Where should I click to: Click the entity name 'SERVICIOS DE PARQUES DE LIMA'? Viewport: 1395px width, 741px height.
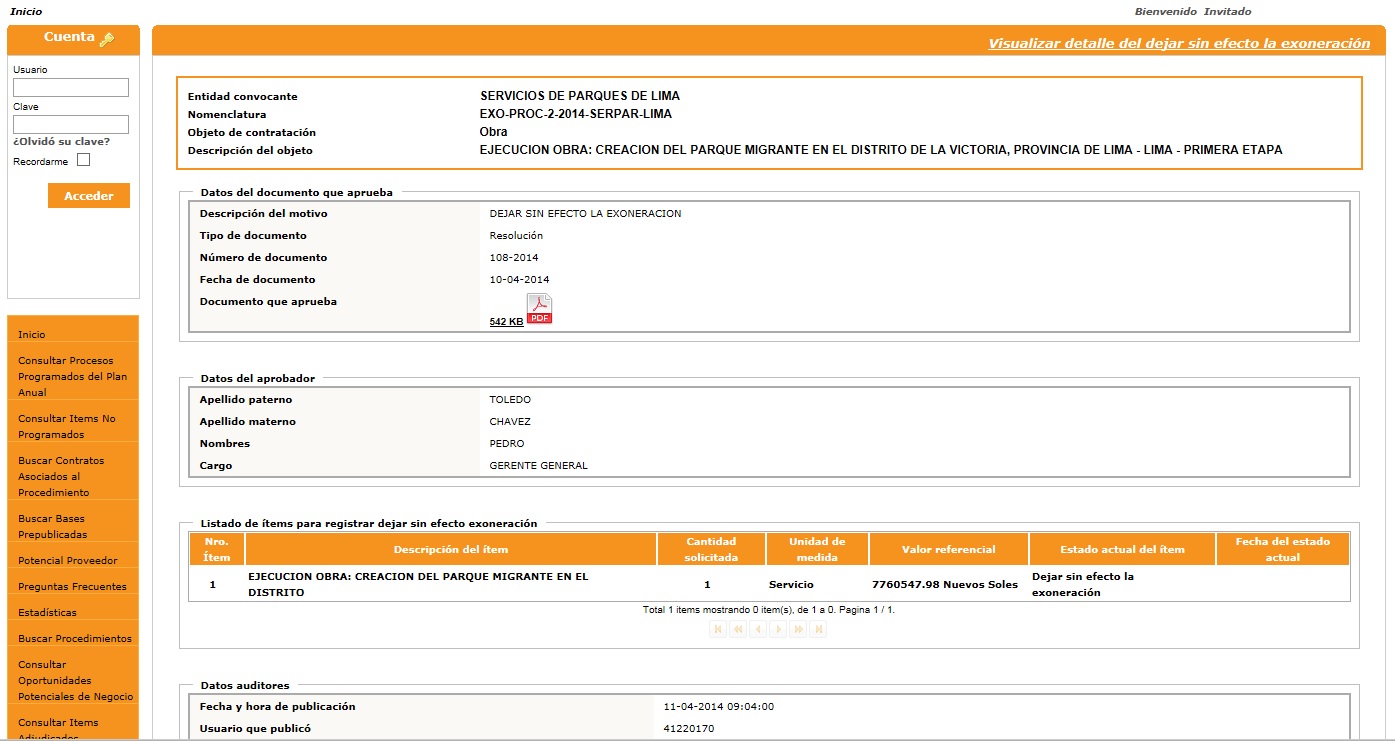coord(580,96)
